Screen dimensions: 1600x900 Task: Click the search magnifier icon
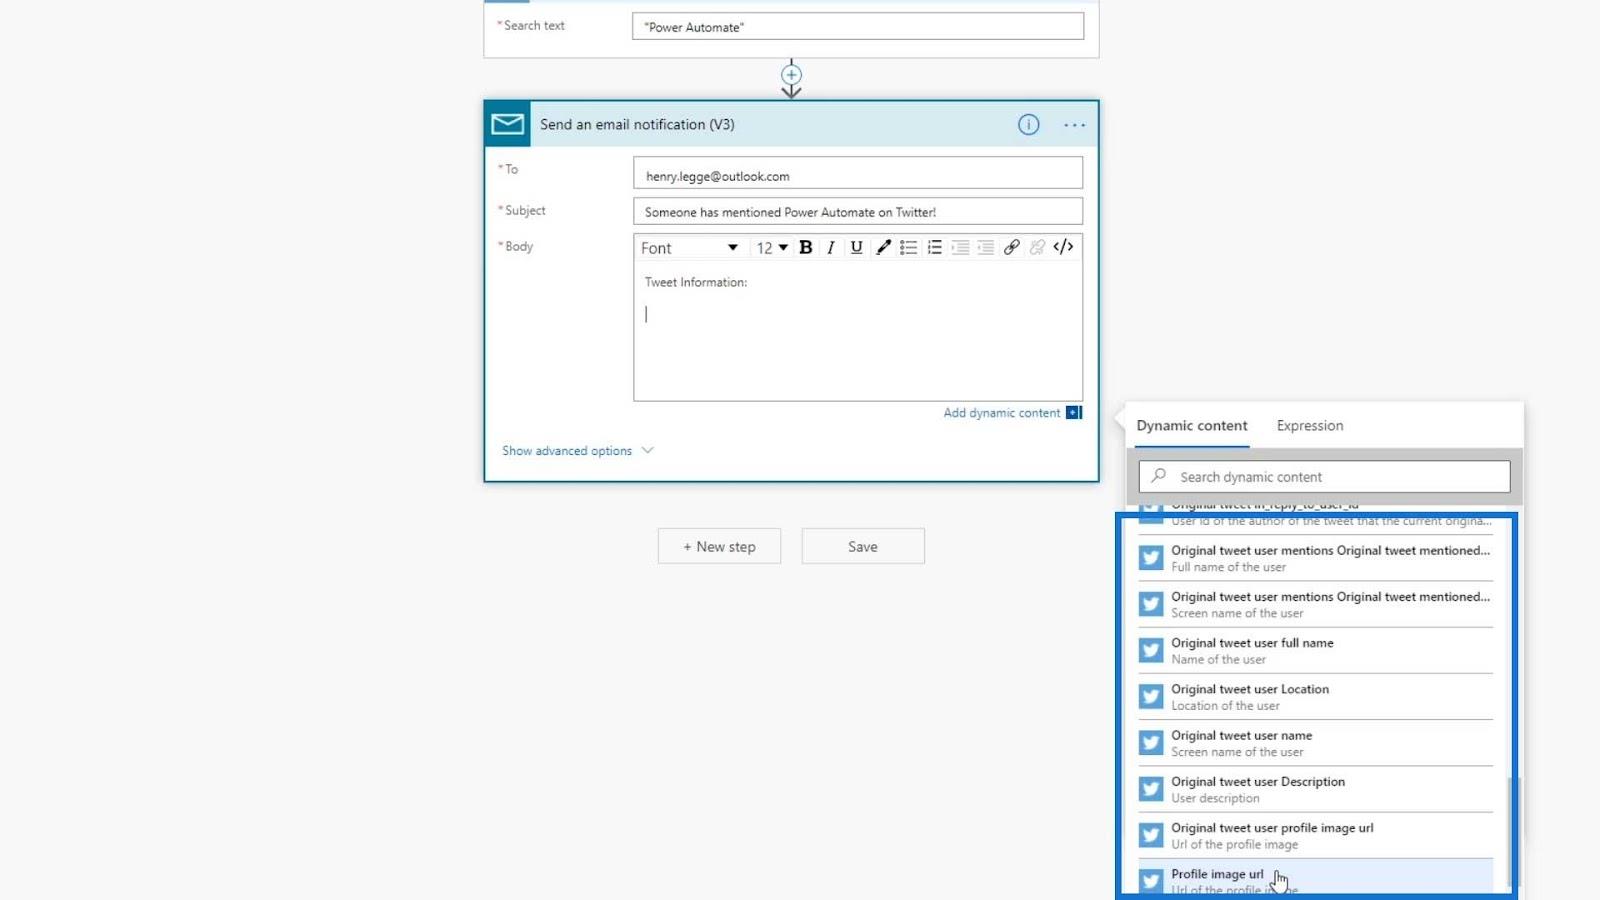point(1158,476)
